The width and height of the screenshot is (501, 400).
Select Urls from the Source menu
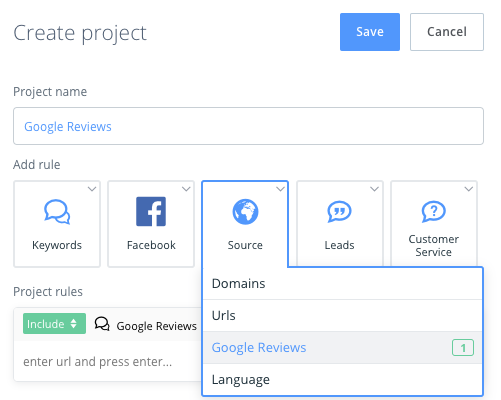pos(343,315)
